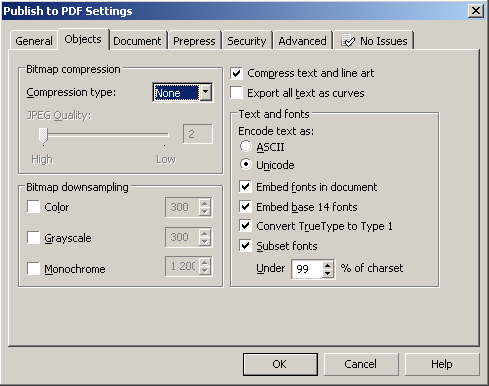Go to the General tab
489x386 pixels.
pyautogui.click(x=34, y=41)
